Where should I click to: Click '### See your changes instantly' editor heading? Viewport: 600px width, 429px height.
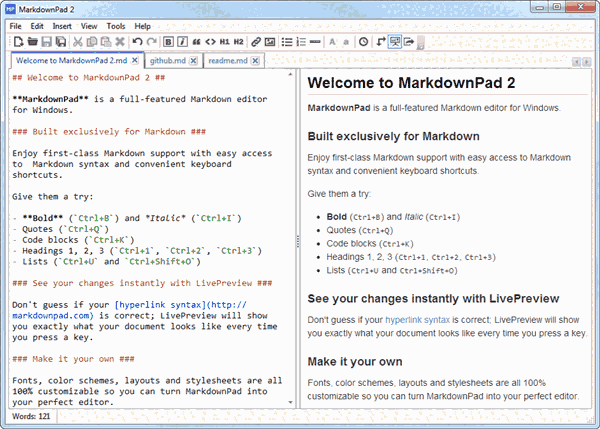(142, 283)
